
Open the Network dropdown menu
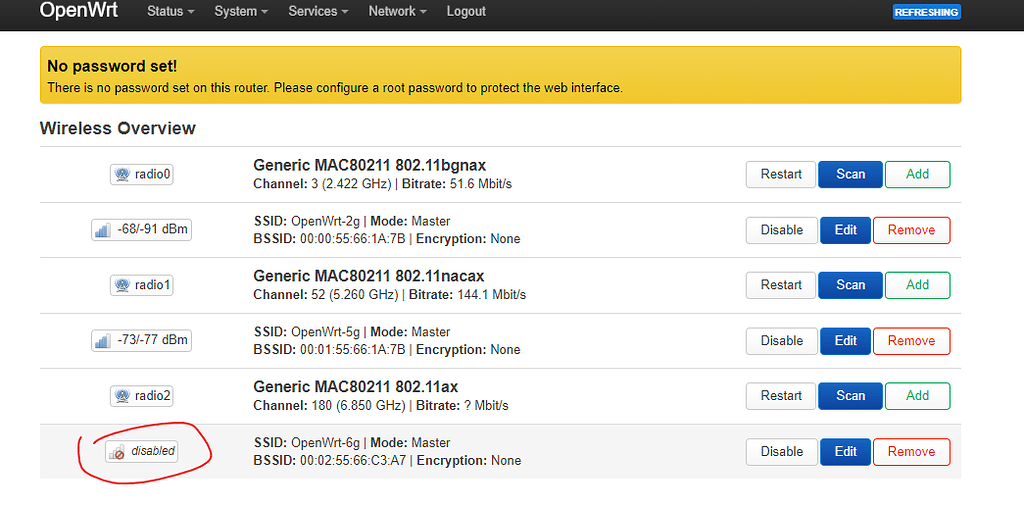click(397, 11)
